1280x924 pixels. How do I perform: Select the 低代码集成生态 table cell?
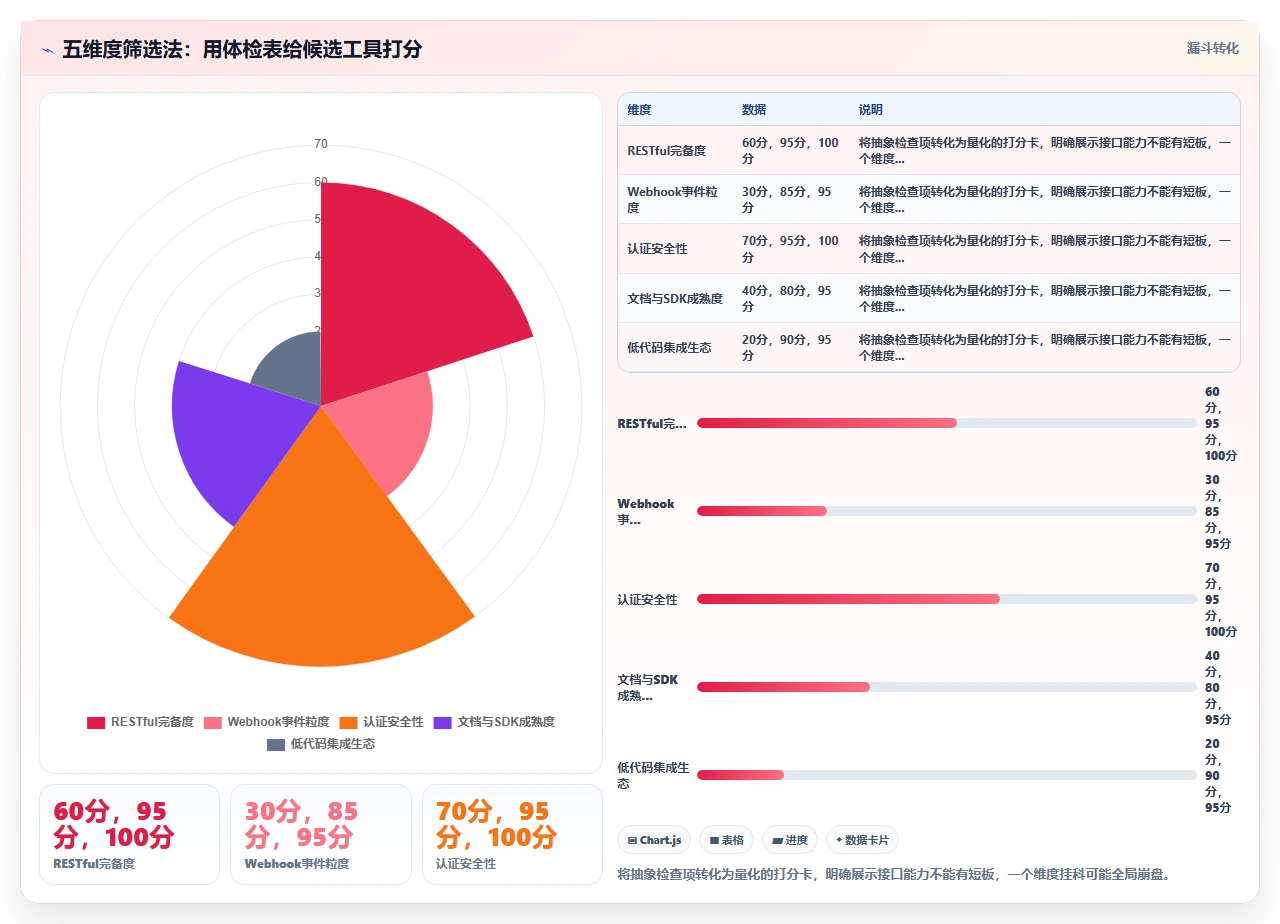tap(675, 347)
